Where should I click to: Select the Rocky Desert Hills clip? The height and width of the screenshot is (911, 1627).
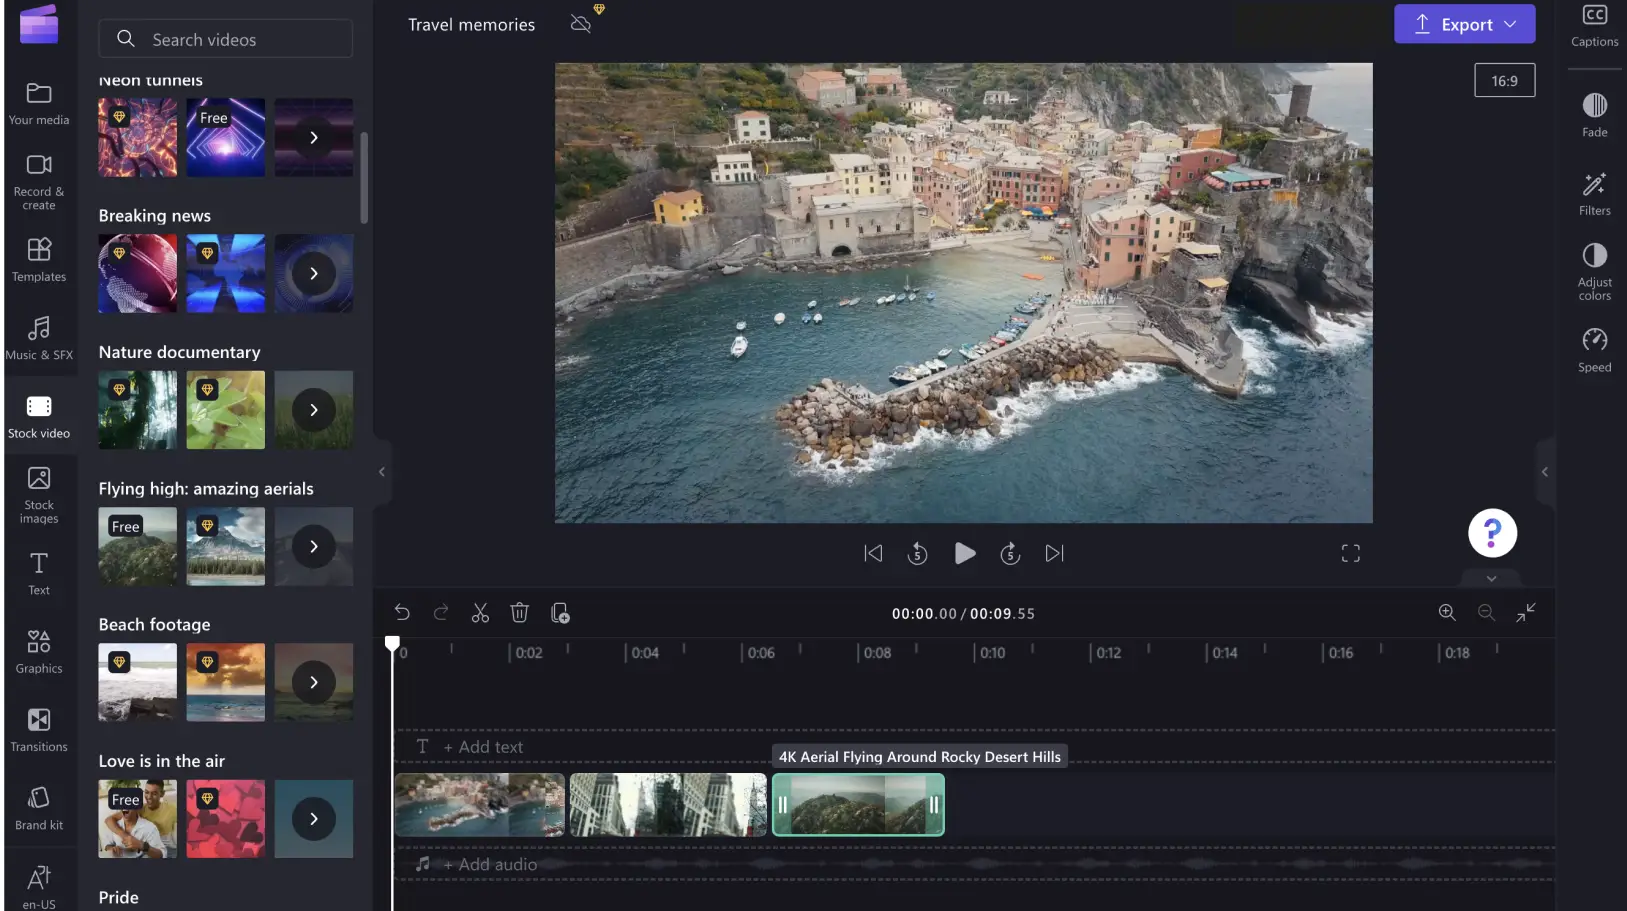click(x=858, y=805)
